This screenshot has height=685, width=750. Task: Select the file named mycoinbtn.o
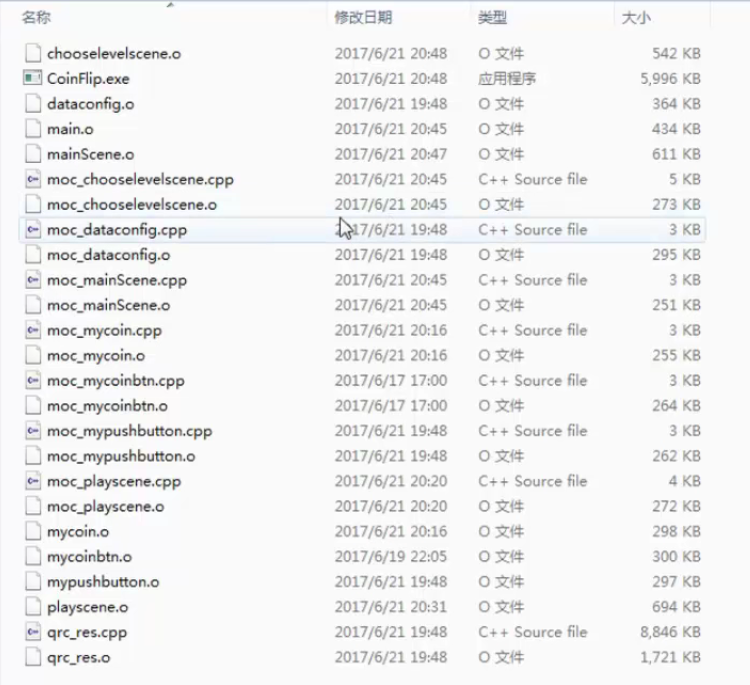coord(89,556)
